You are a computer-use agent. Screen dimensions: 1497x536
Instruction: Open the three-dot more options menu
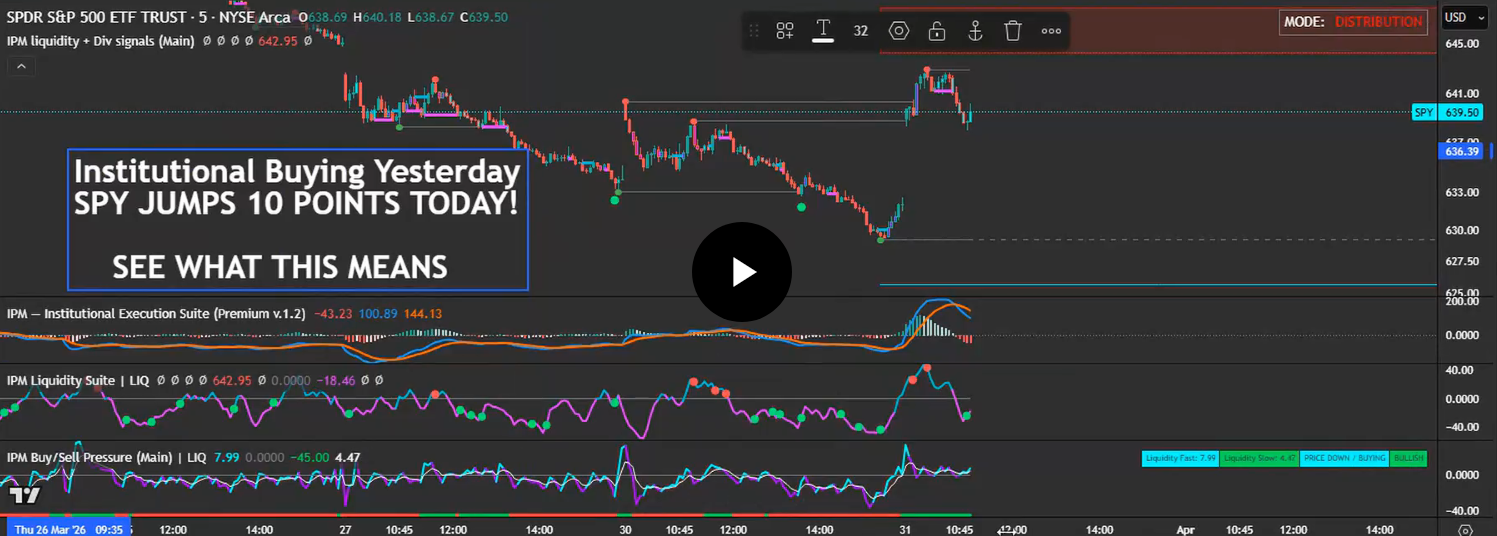(1051, 31)
